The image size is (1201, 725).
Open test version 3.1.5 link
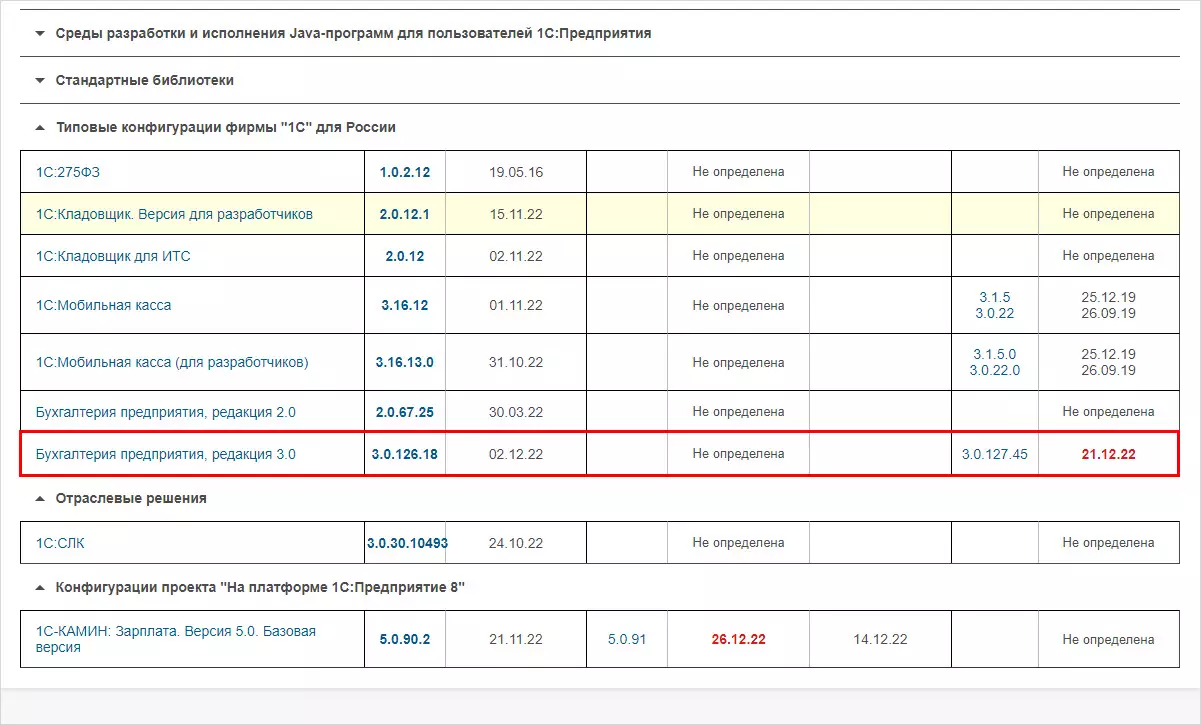tap(995, 297)
